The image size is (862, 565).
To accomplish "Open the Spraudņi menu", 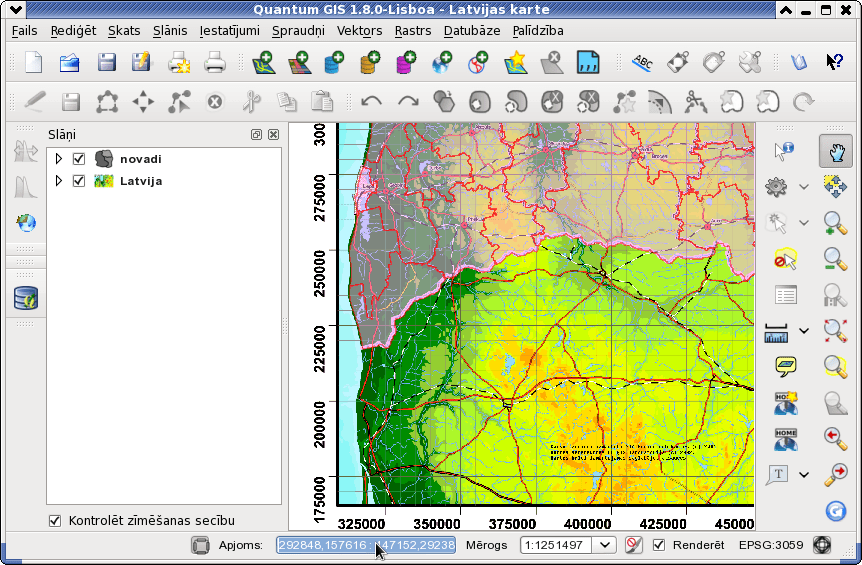I will pyautogui.click(x=298, y=31).
